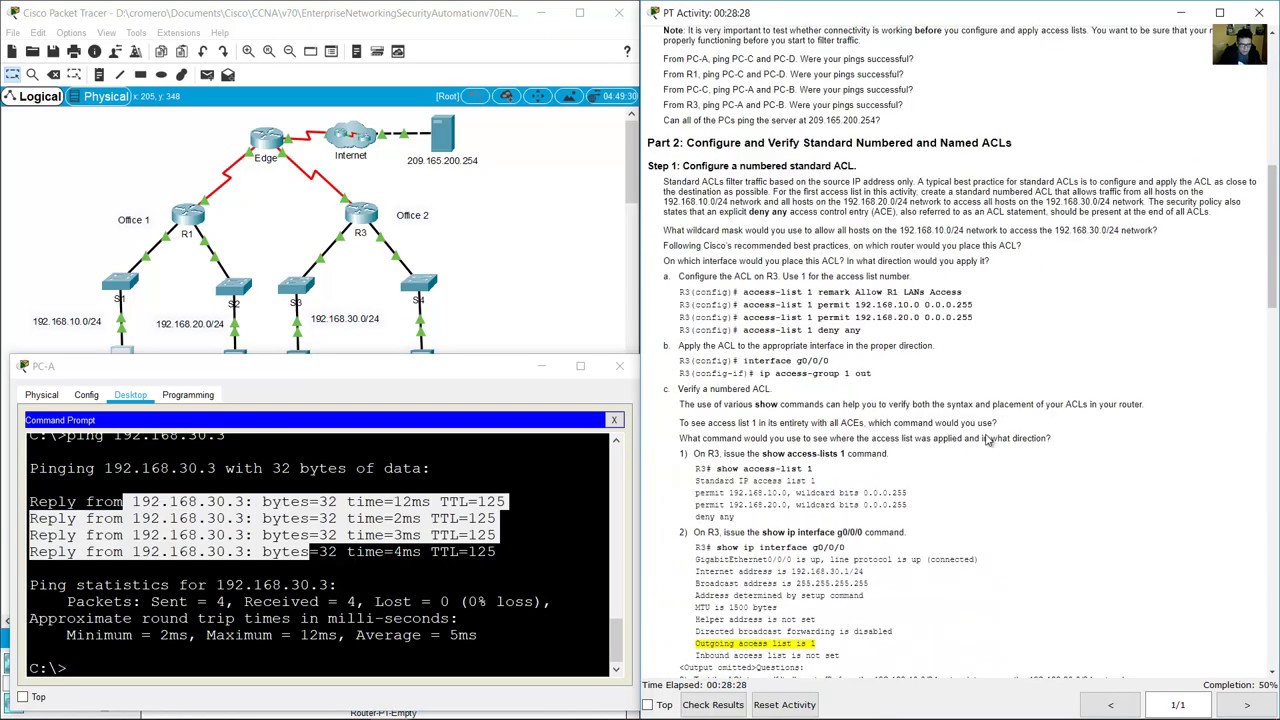The image size is (1280, 720).
Task: Open the File menu
Action: tap(13, 33)
